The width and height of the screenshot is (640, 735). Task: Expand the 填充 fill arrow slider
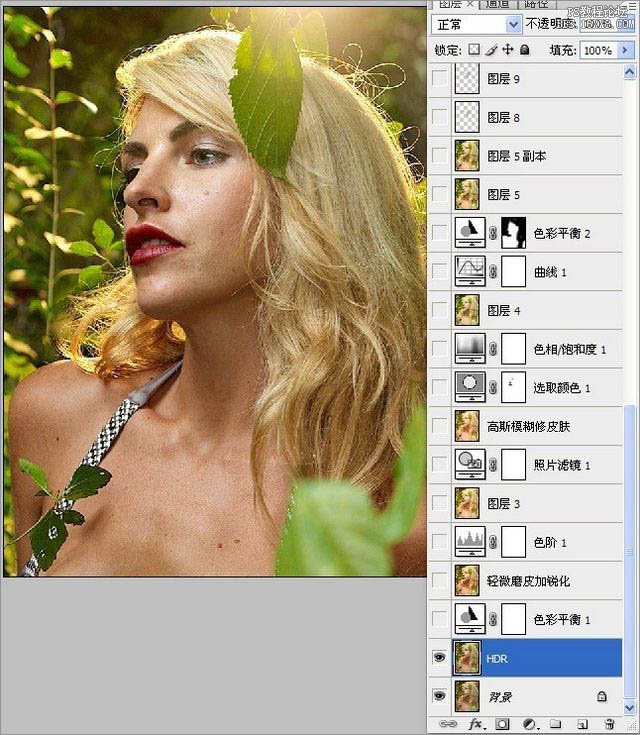coord(625,50)
